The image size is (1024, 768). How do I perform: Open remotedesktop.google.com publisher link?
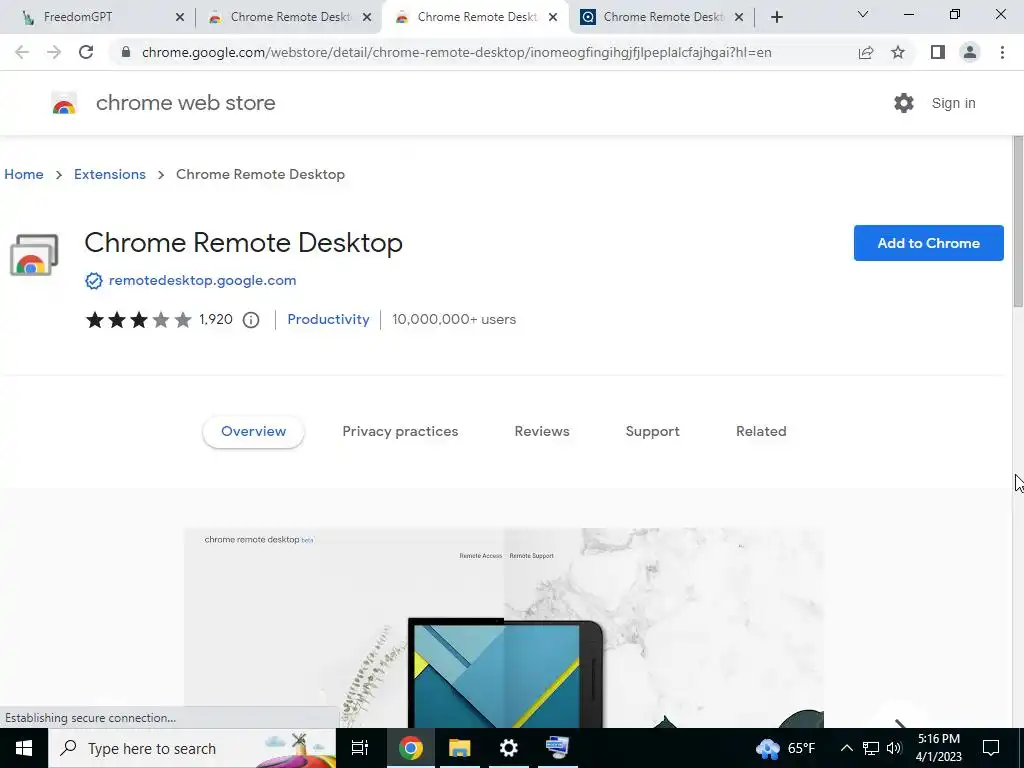[x=202, y=281]
